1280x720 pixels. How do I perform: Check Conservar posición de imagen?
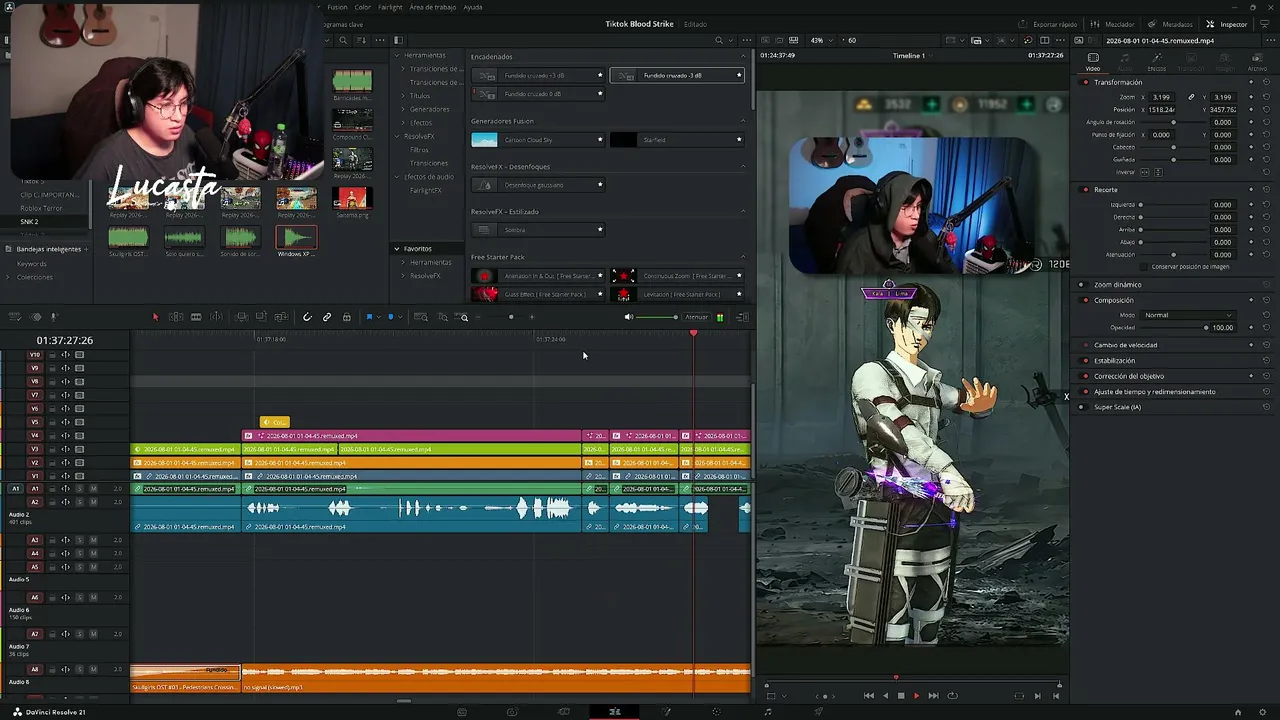[x=1146, y=267]
